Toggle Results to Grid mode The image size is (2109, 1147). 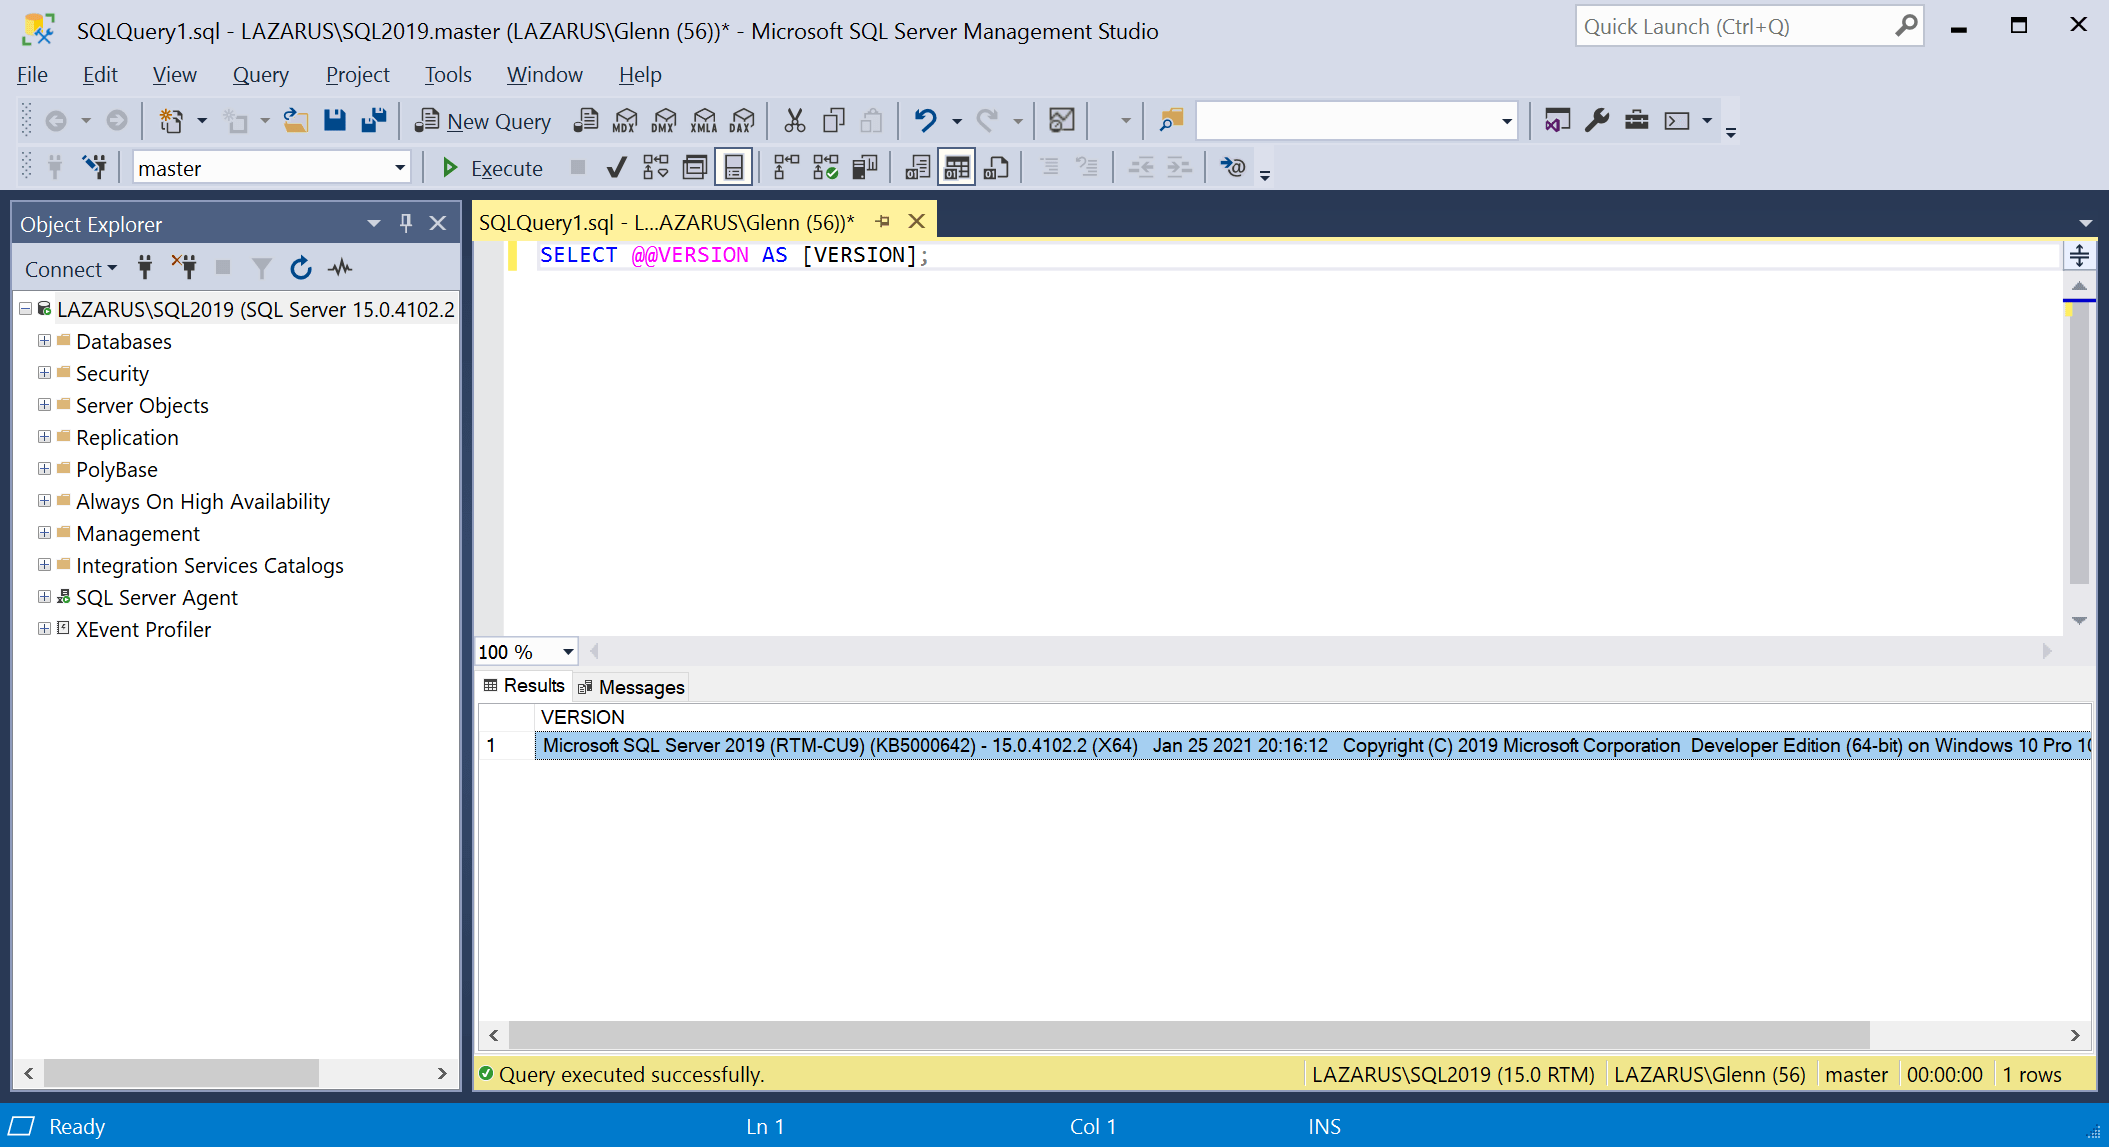tap(956, 168)
